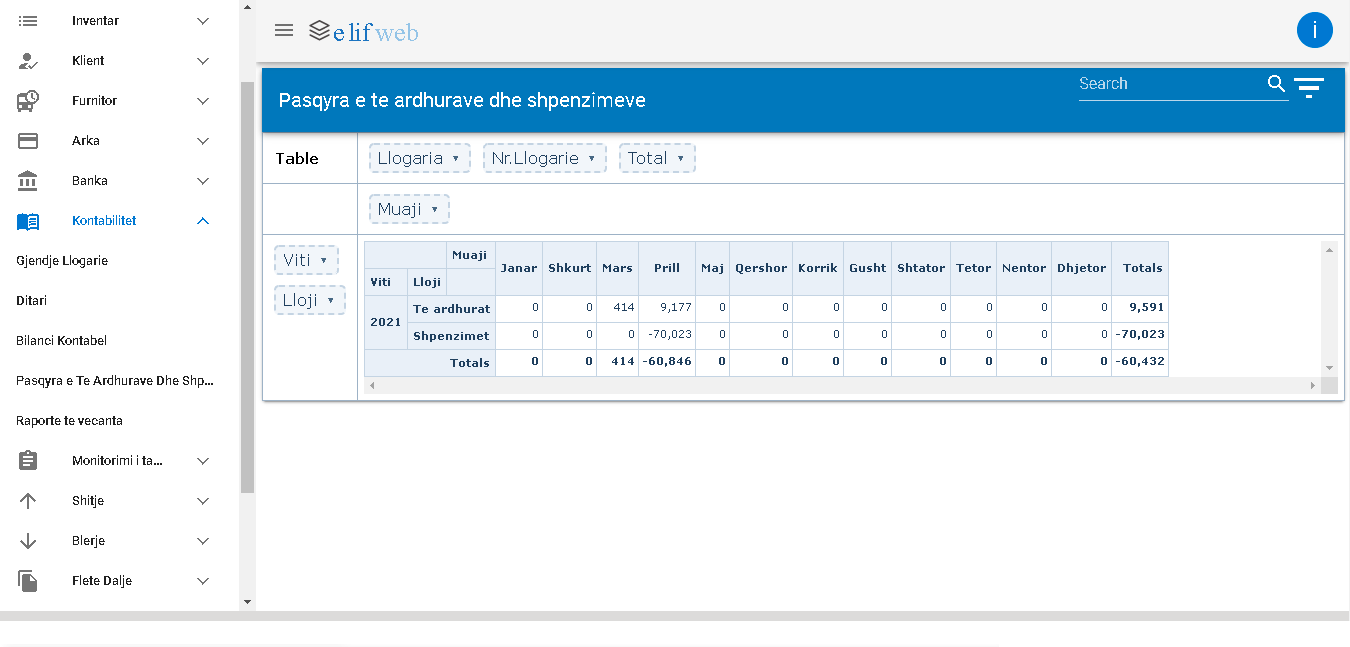Expand the Klient menu chevron
This screenshot has height=647, width=1350.
pos(203,61)
